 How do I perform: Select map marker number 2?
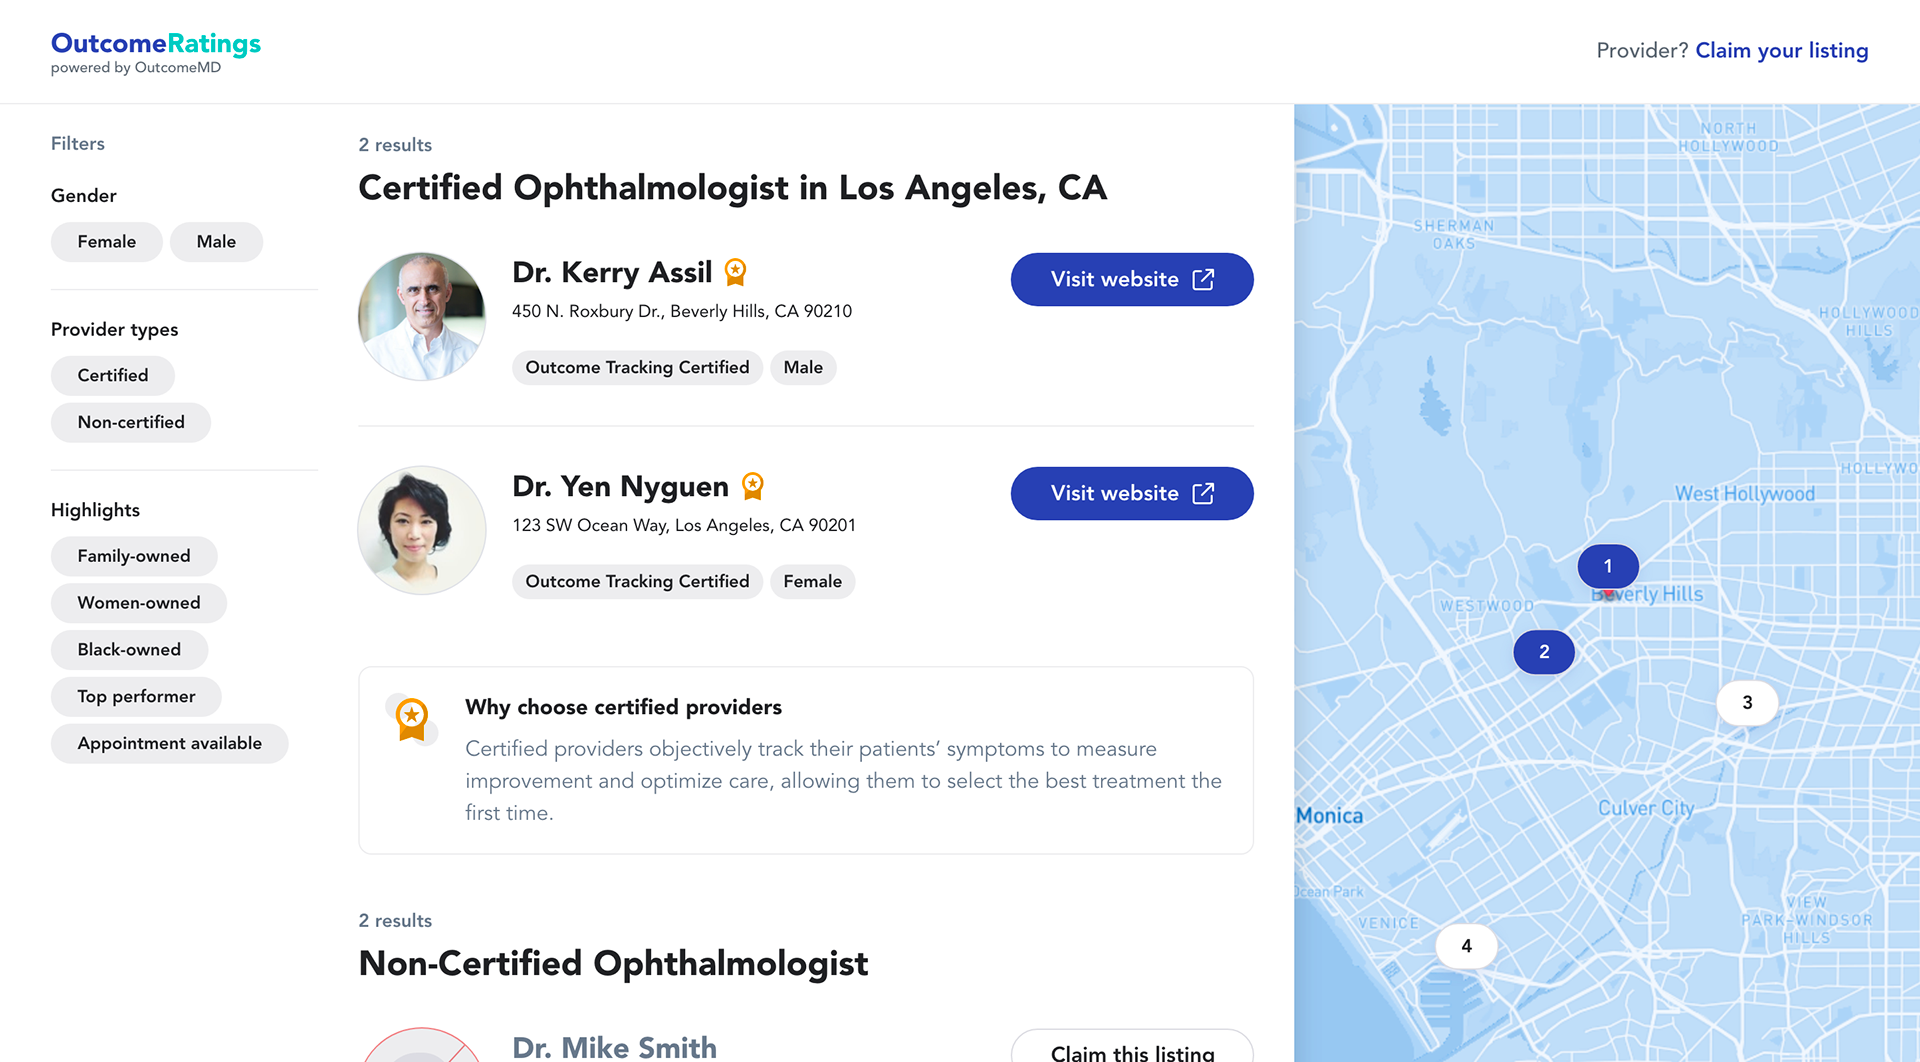[x=1544, y=652]
